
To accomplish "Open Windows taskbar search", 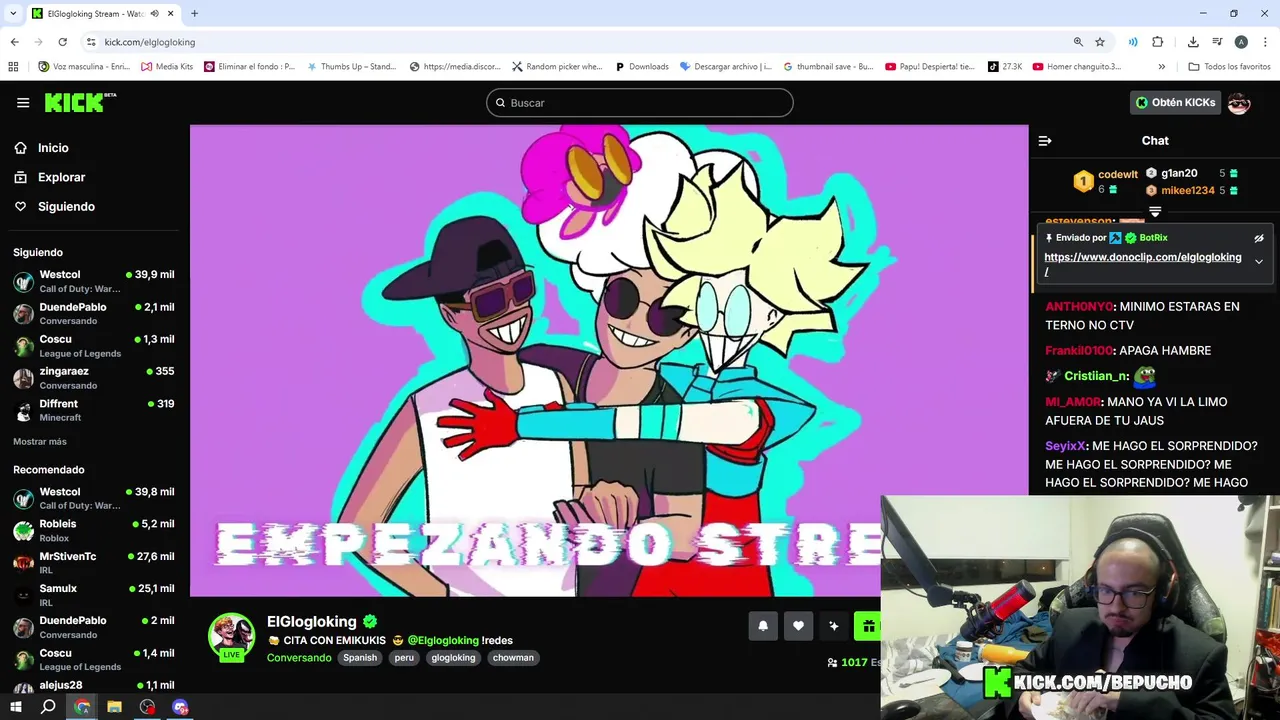I will coord(48,707).
